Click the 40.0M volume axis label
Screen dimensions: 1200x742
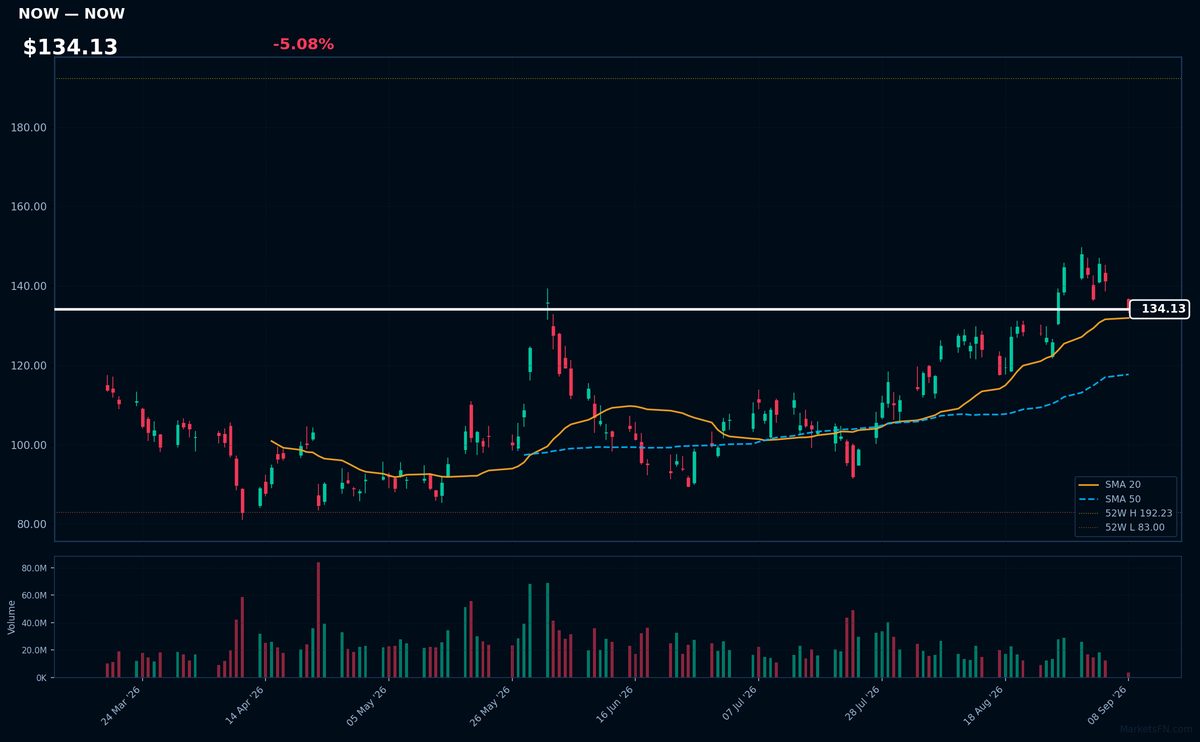tap(34, 623)
